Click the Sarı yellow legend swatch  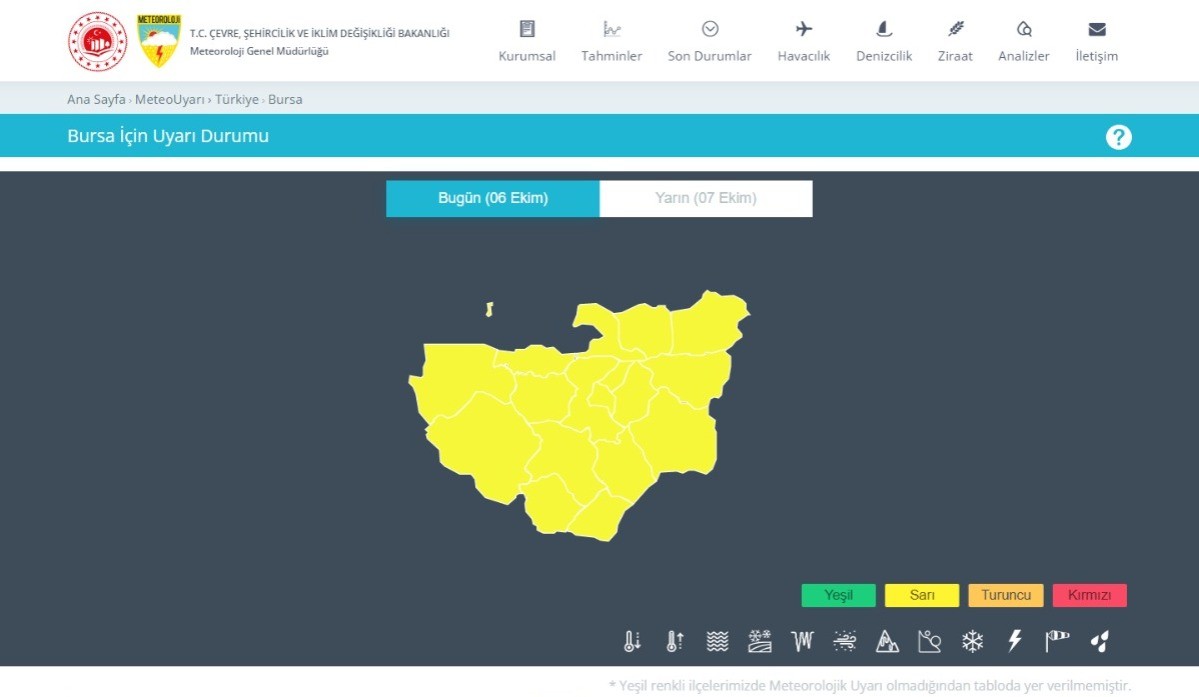[x=921, y=595]
